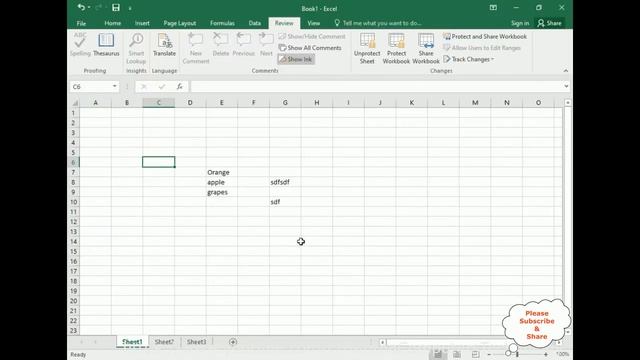Click the Sign in link
This screenshot has height=360, width=640.
point(520,23)
